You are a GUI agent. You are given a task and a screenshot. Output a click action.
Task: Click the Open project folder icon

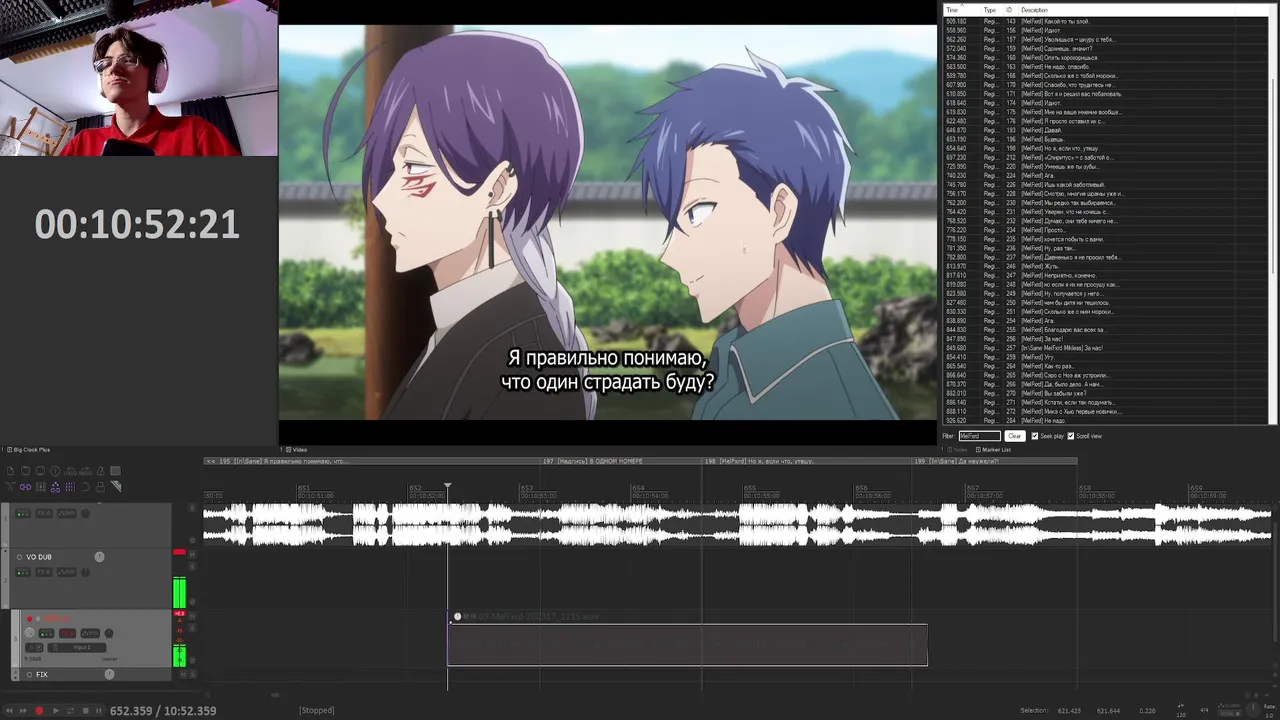click(x=25, y=471)
